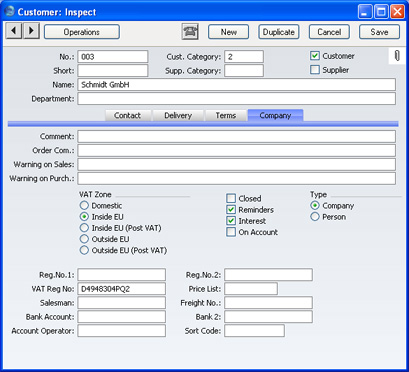Click the Warning on Purch. field
Viewport: 409px width, 372px height.
237,178
